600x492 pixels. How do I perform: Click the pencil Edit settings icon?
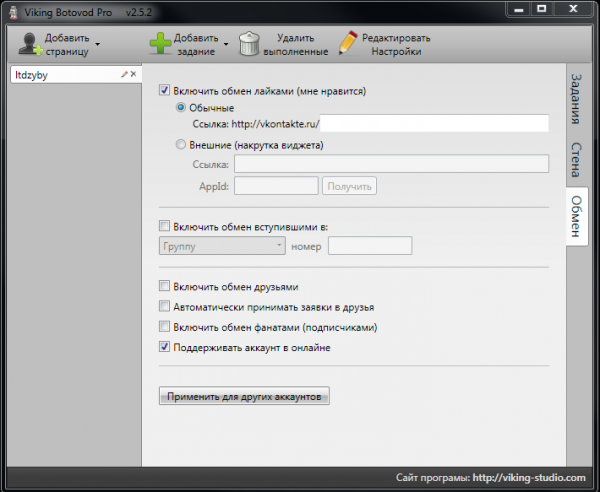(x=348, y=43)
